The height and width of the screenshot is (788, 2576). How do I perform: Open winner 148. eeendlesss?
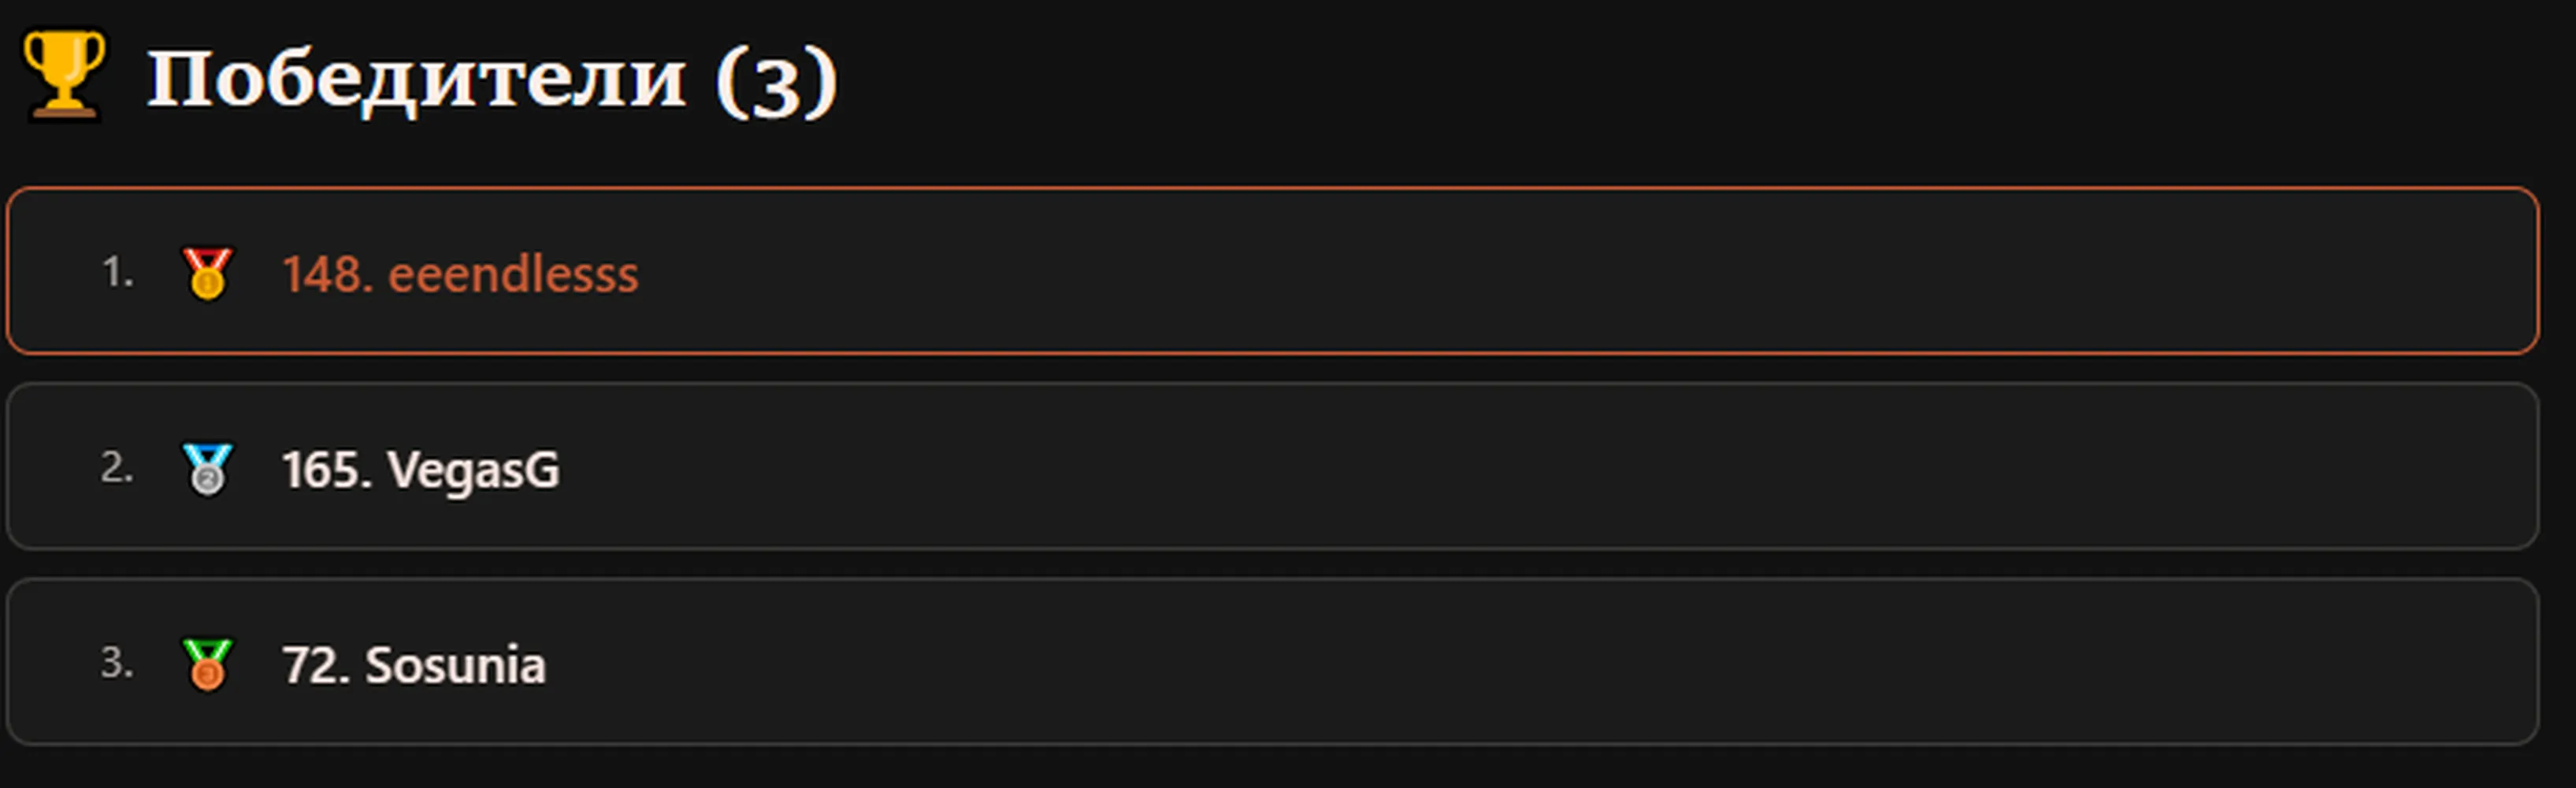tap(460, 274)
